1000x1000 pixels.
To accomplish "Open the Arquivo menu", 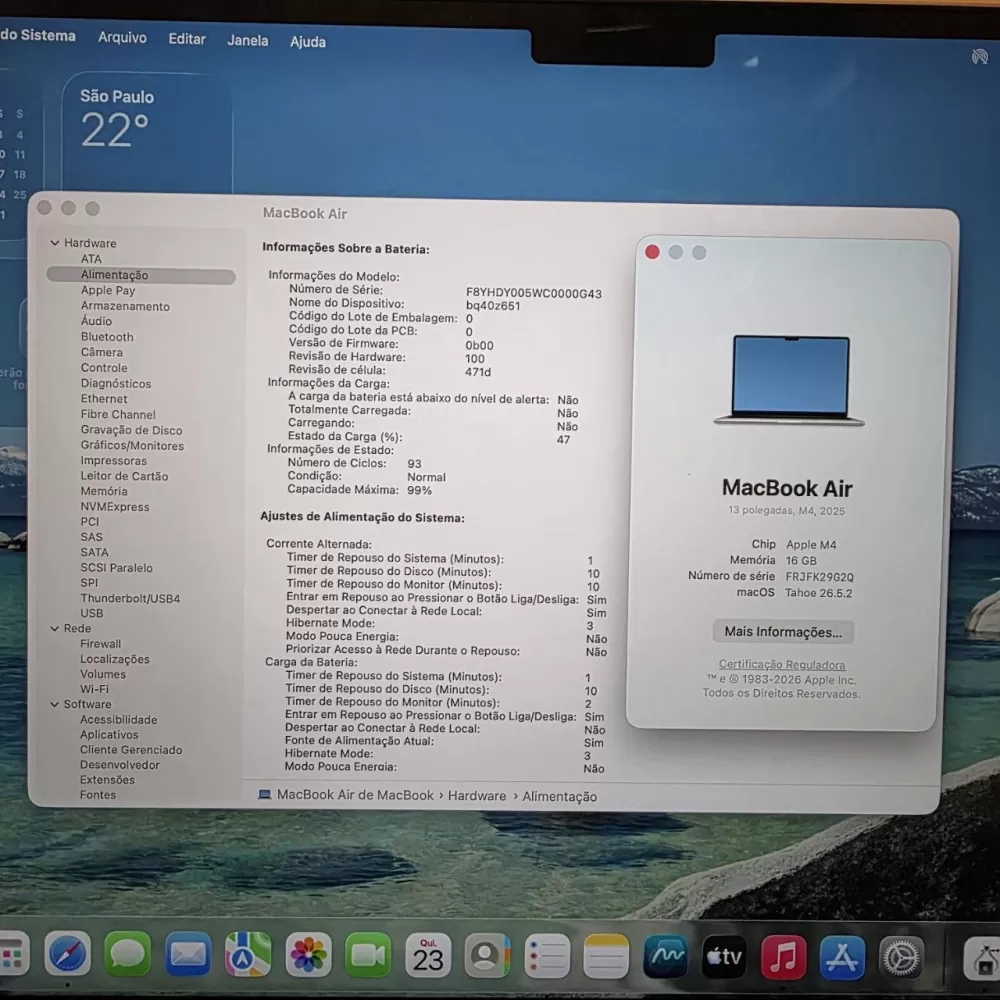I will point(122,38).
